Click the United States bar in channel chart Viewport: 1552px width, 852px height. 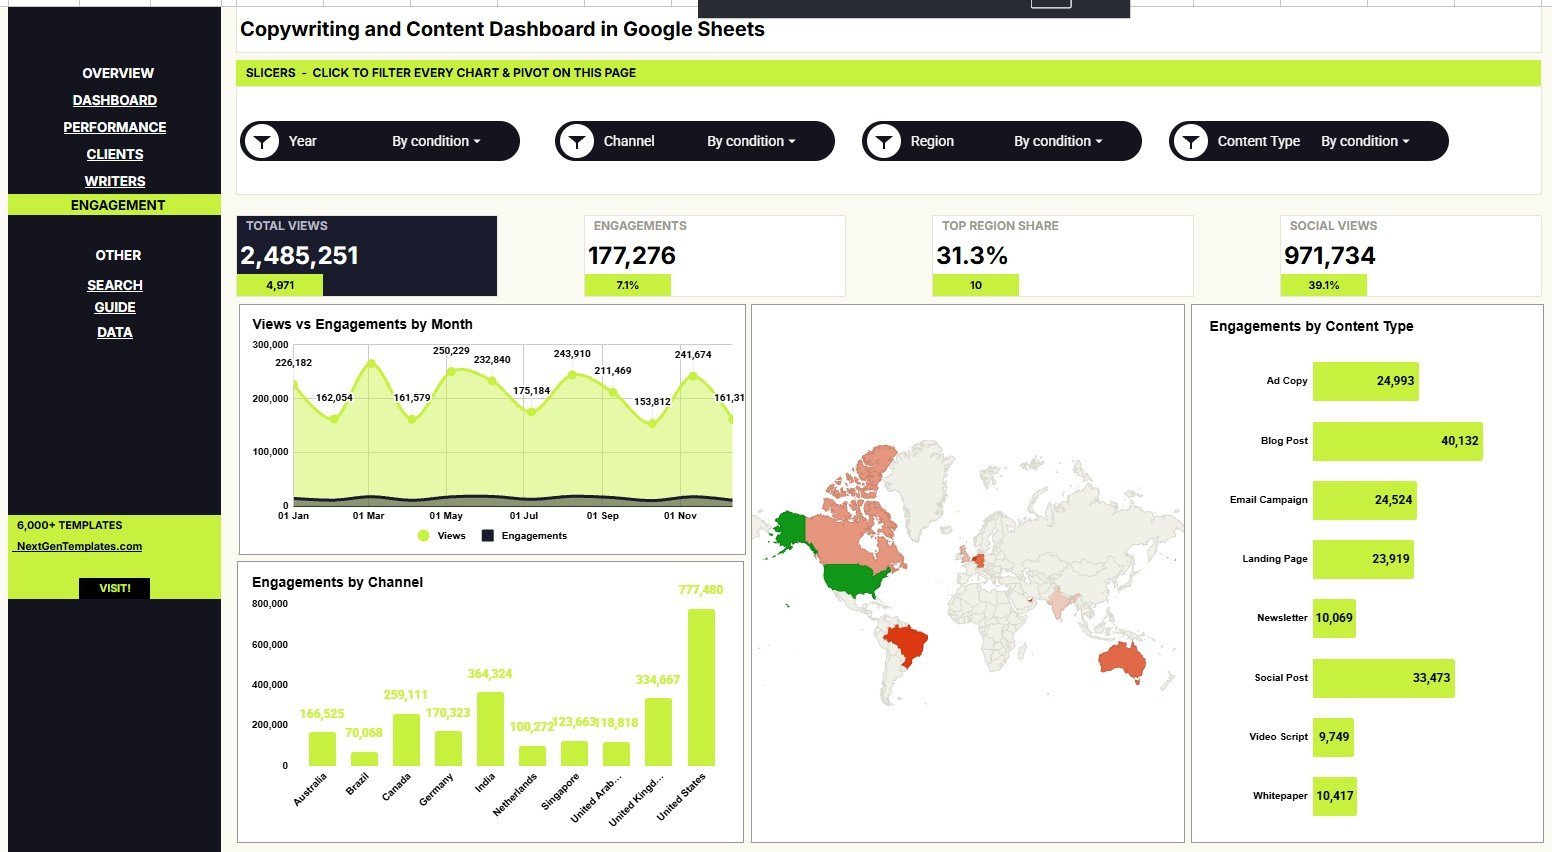701,687
